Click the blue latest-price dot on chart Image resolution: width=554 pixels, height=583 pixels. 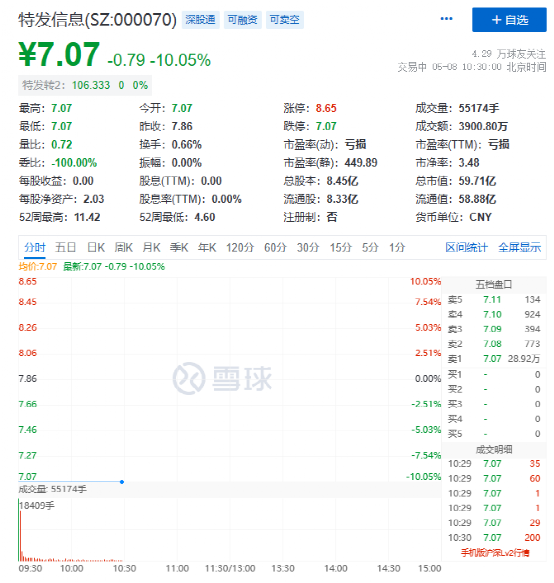point(122,482)
